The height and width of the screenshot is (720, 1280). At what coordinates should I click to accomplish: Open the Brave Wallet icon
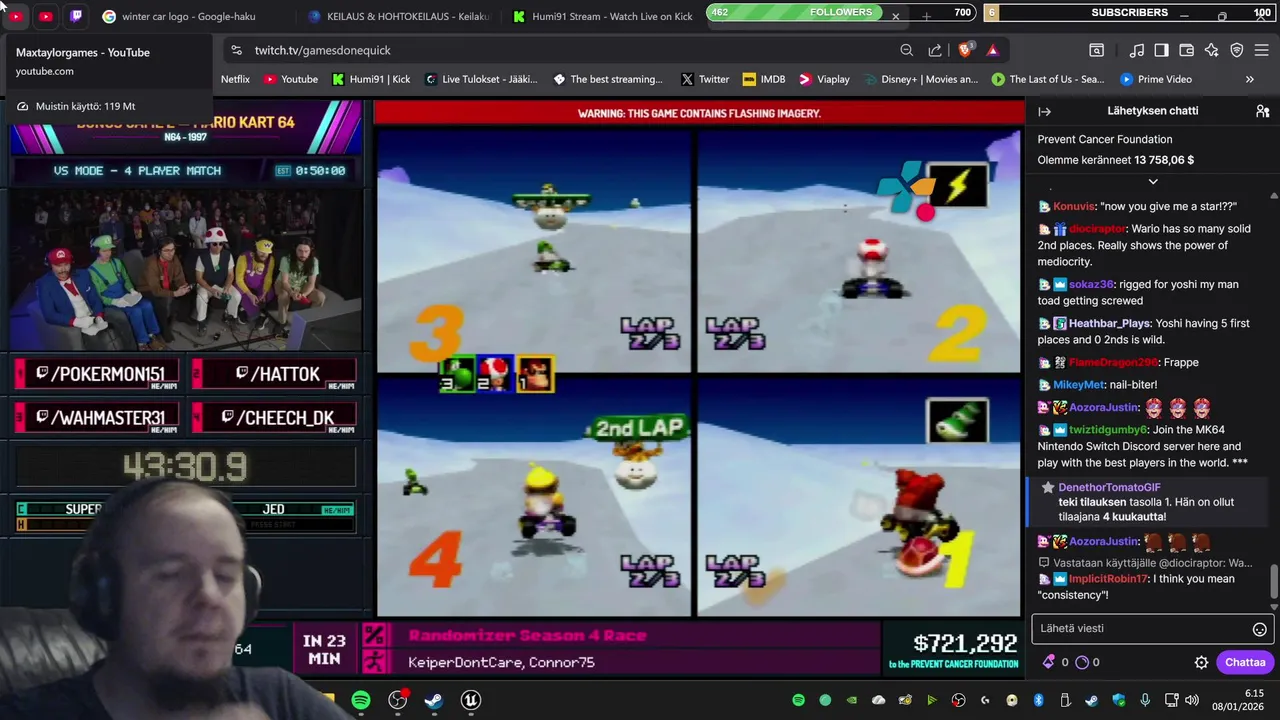click(1186, 50)
